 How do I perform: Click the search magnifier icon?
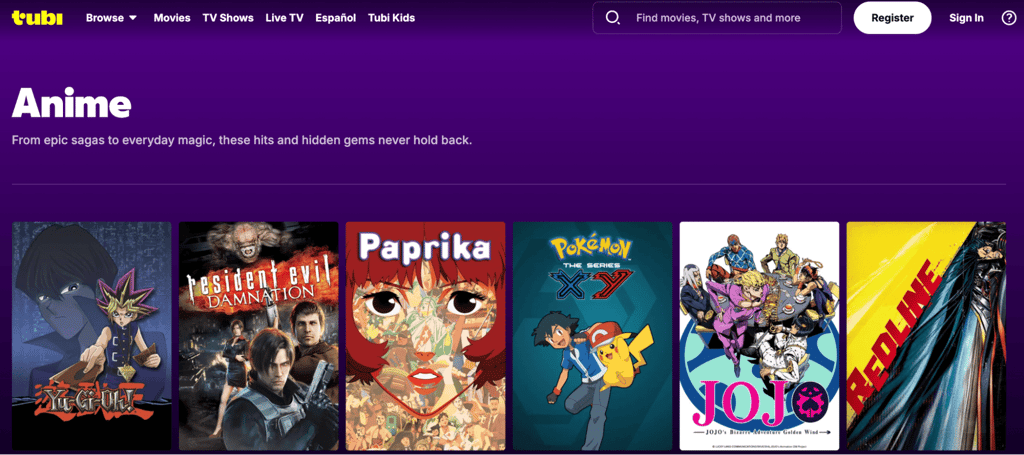click(613, 18)
